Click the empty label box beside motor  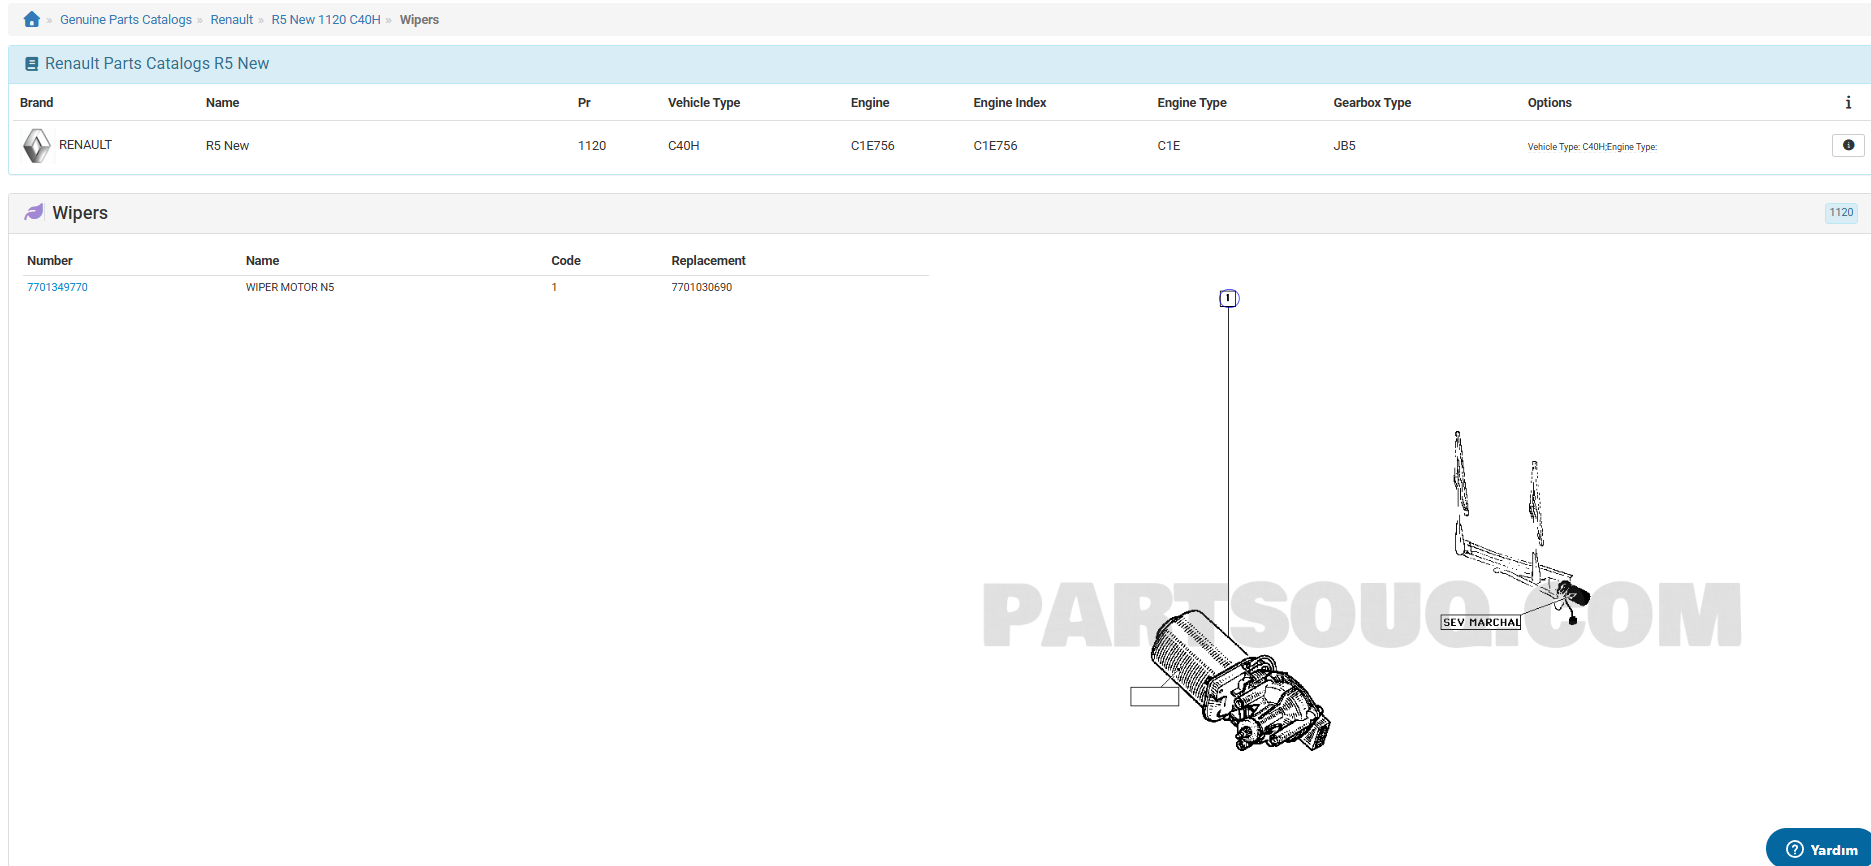click(1154, 697)
